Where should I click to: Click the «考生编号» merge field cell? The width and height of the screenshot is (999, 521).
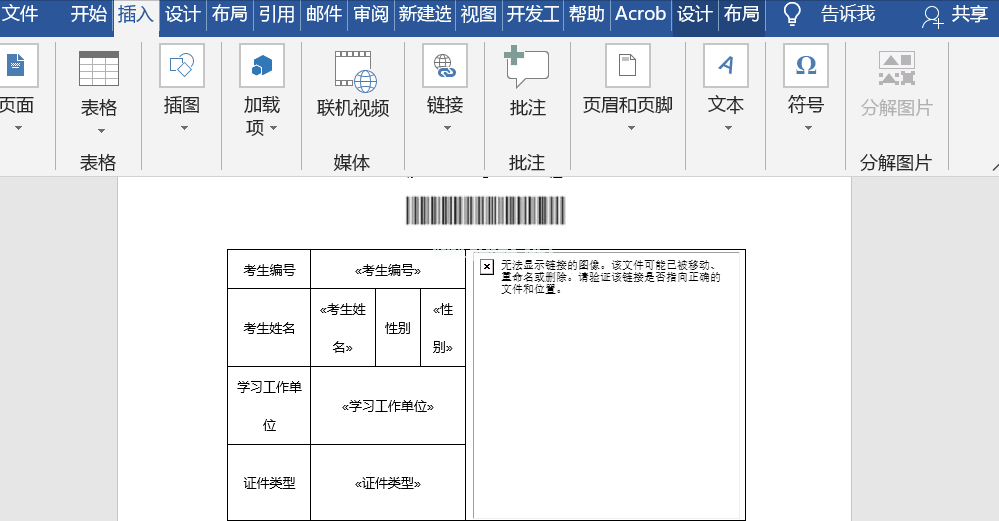(x=388, y=270)
